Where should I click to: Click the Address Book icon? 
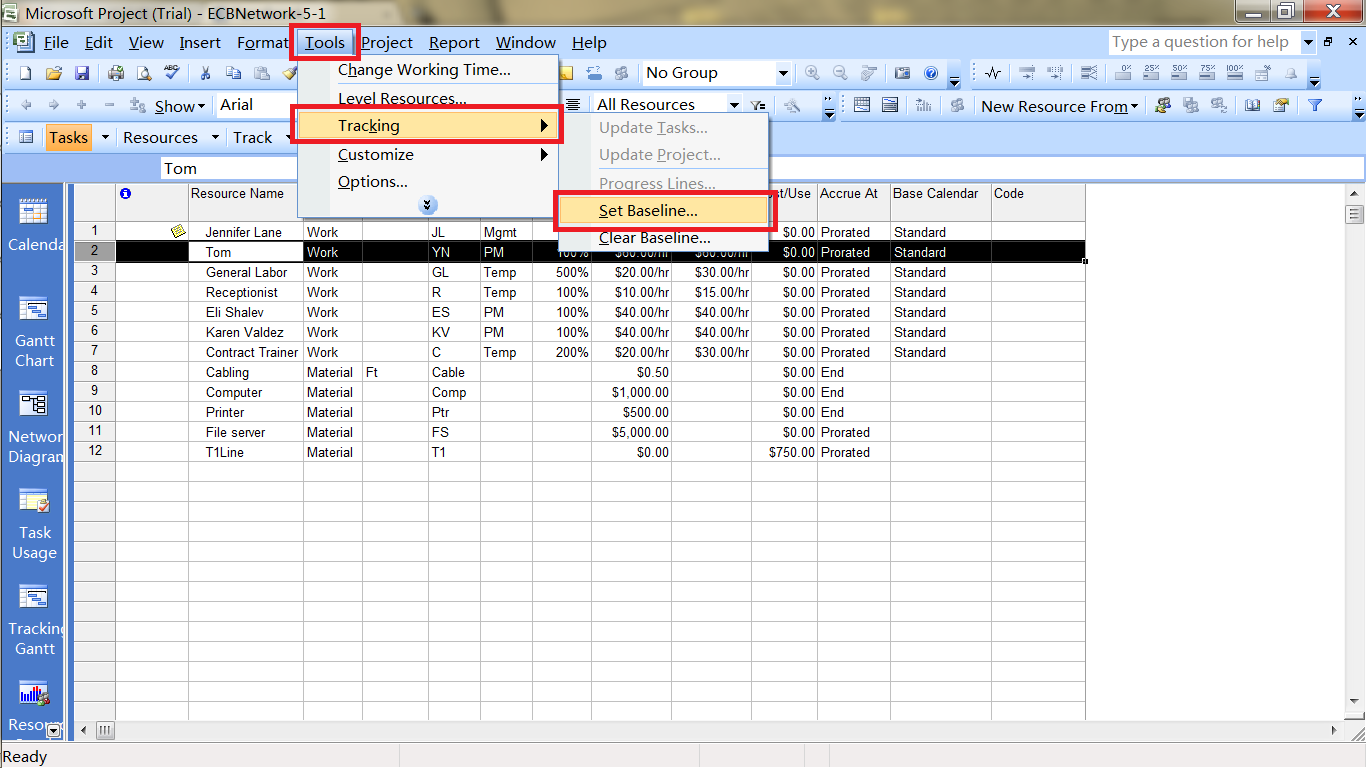click(x=1253, y=105)
